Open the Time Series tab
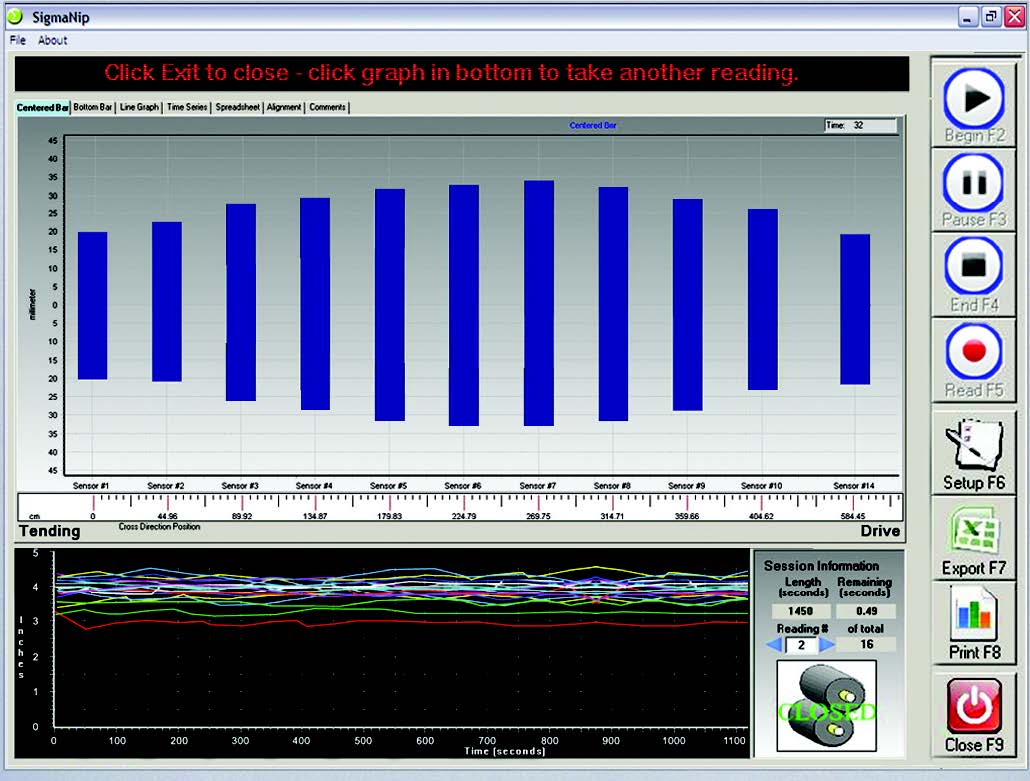This screenshot has height=781, width=1030. point(187,107)
